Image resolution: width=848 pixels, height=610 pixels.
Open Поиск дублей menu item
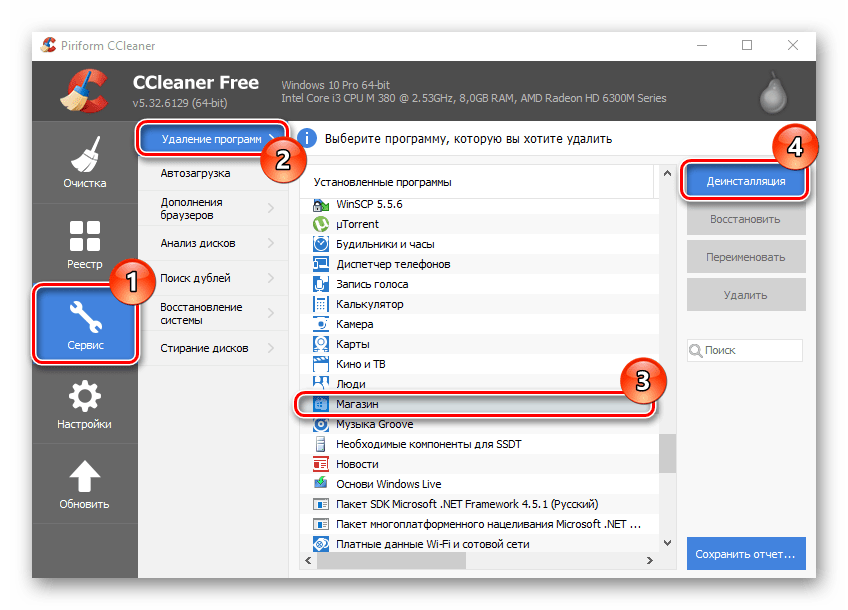tap(196, 278)
